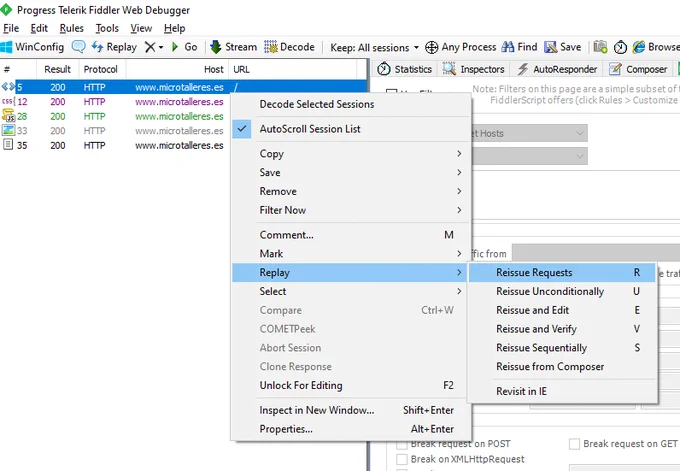
Task: Click image icon of session 33
Action: point(8,130)
